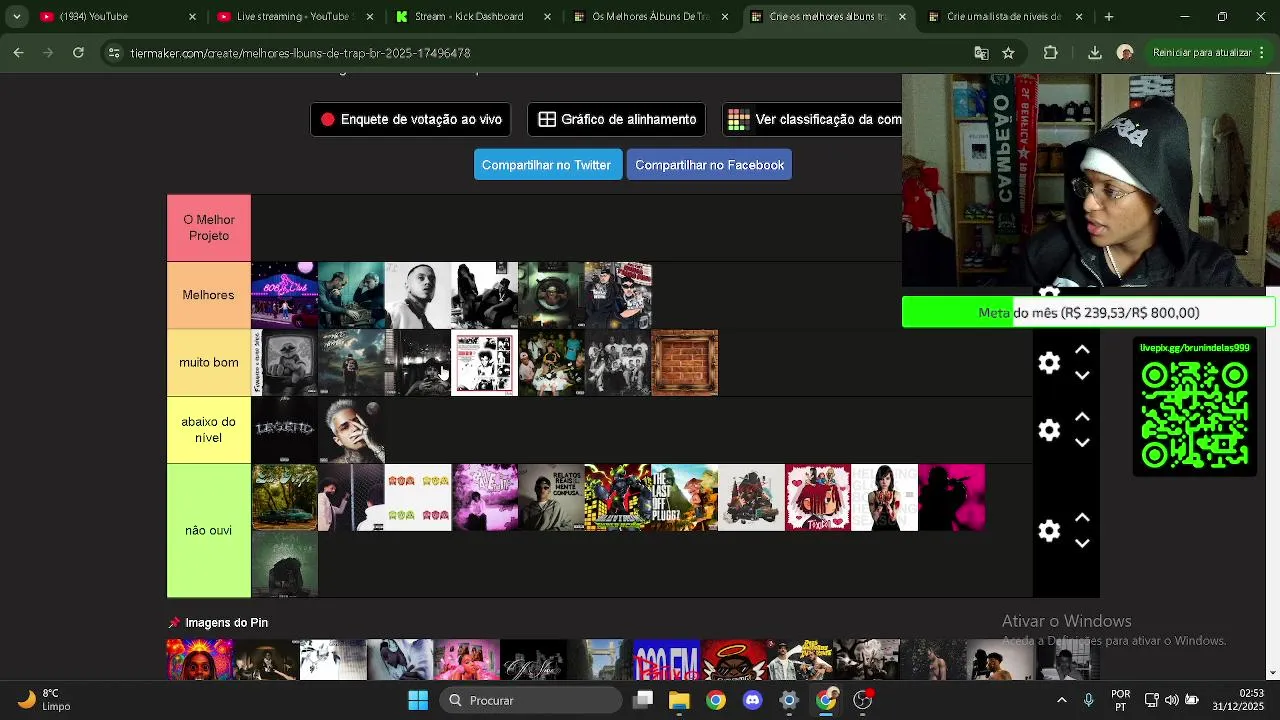The image size is (1280, 720).
Task: Open the clock and date 02:53 panel
Action: [1238, 700]
